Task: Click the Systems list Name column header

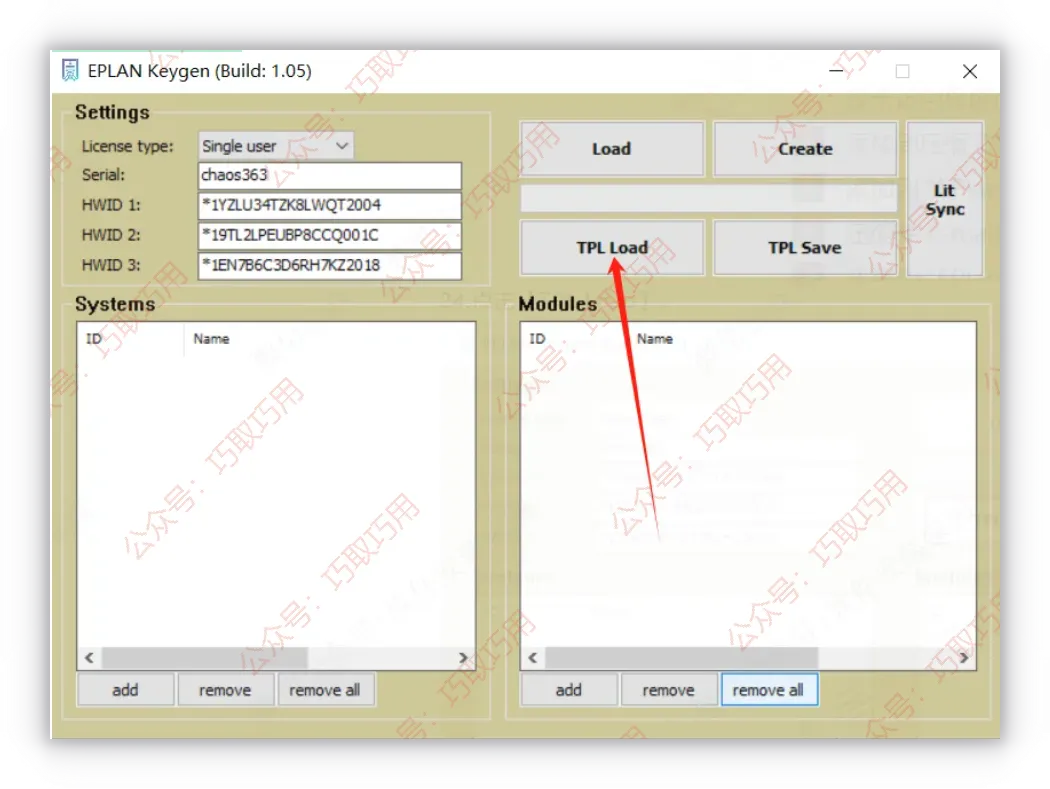Action: (212, 339)
